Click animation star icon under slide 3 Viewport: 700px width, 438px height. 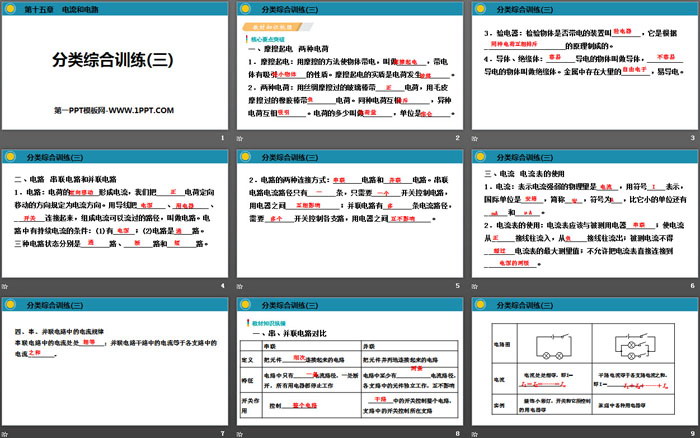(475, 138)
